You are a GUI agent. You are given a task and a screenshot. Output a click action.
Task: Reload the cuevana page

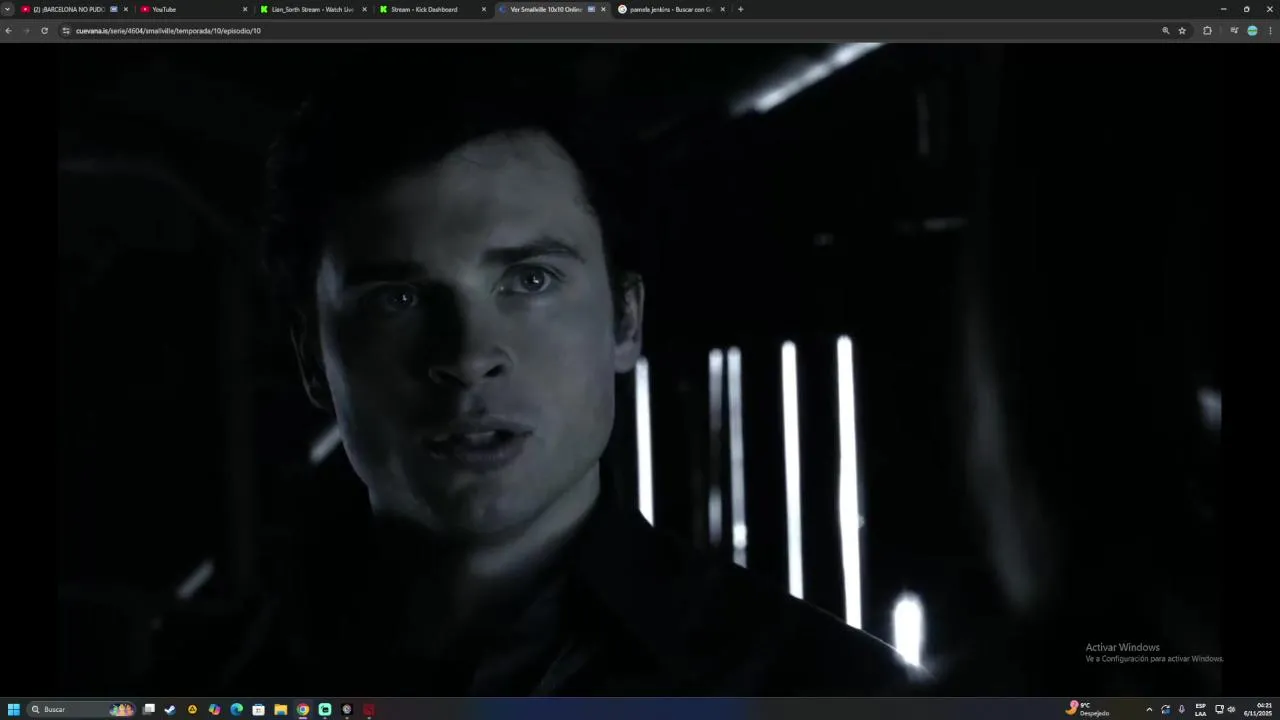44,31
